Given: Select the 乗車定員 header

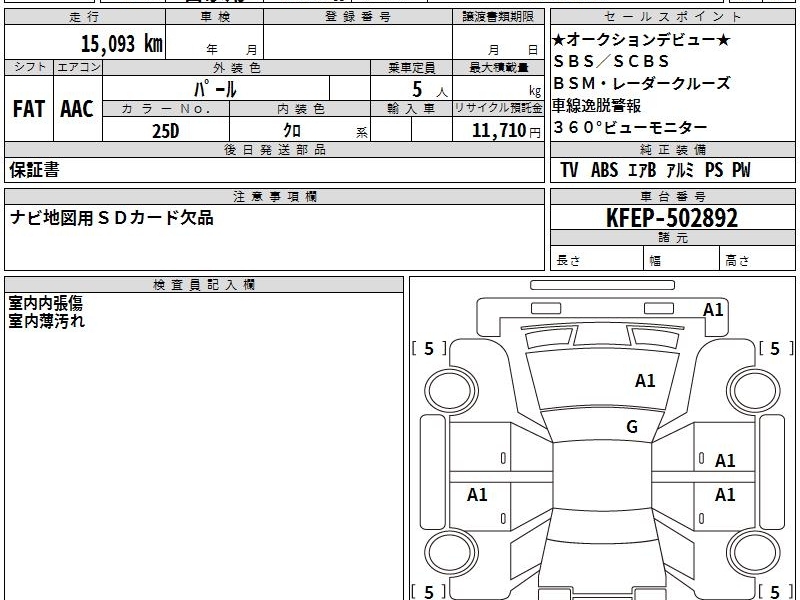Looking at the screenshot, I should pyautogui.click(x=411, y=67).
